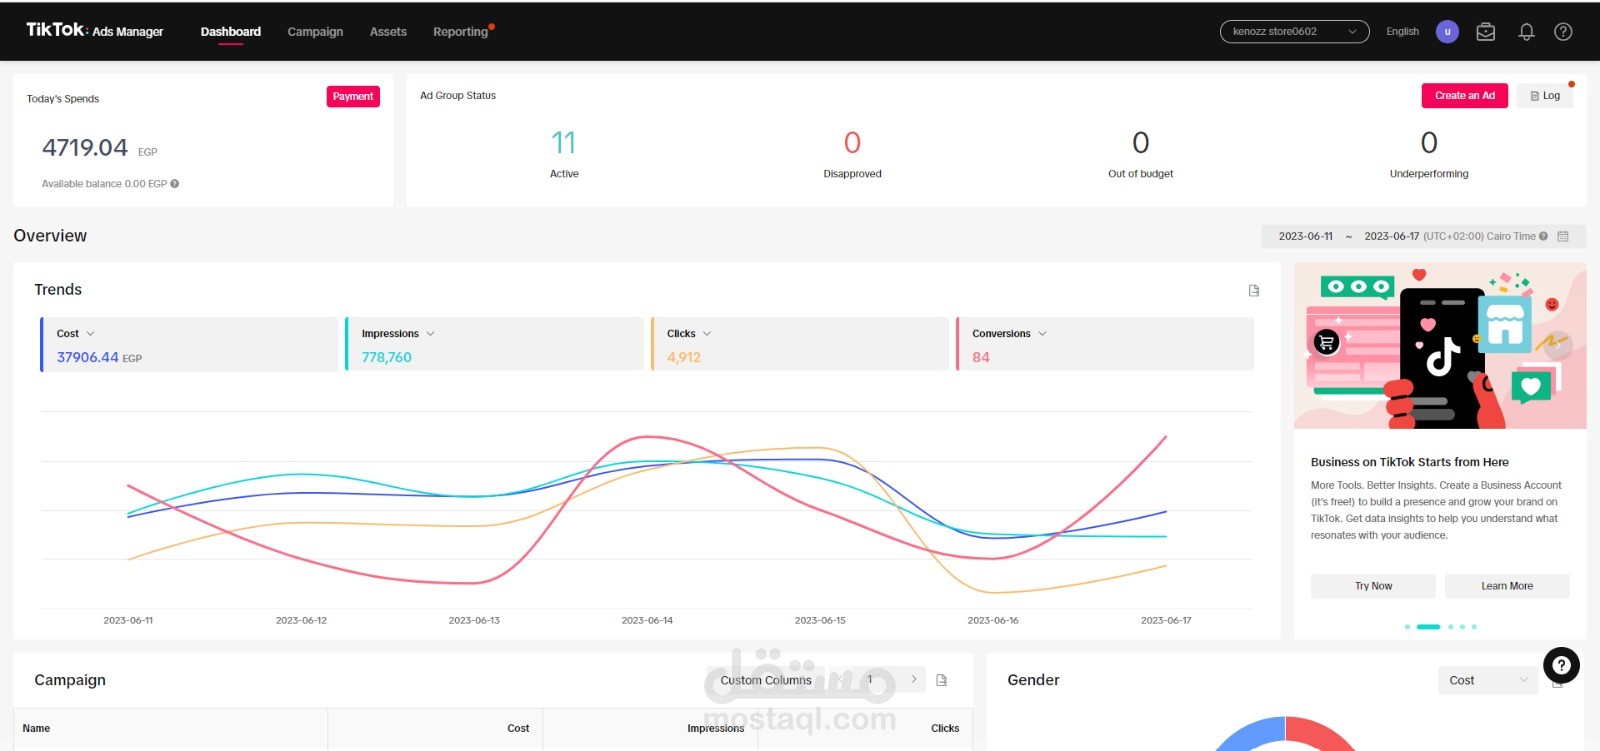Click the help question mark in header

tap(1563, 32)
